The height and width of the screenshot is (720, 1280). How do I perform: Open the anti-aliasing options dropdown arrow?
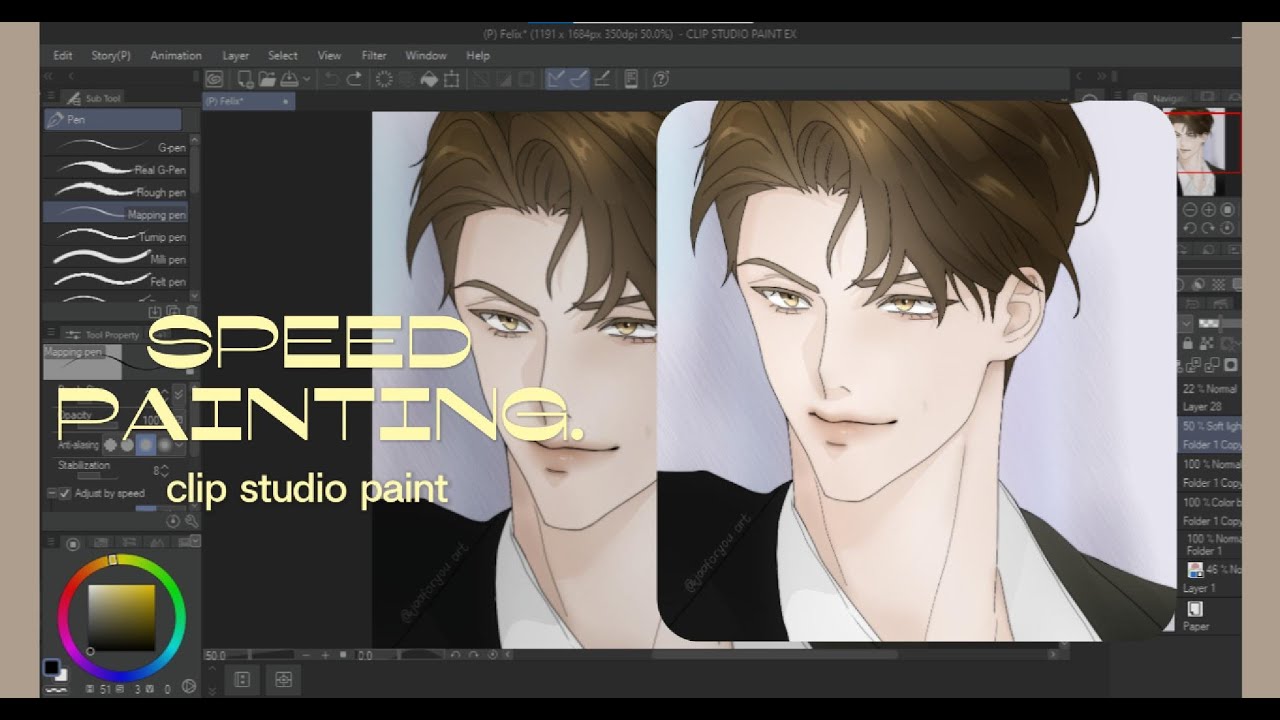pos(180,445)
